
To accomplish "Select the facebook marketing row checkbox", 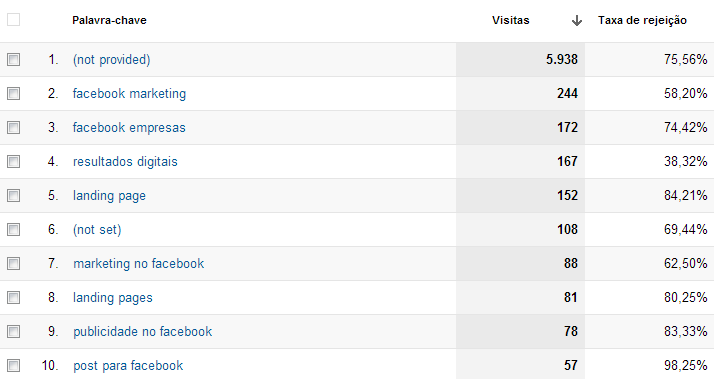I will coord(14,93).
